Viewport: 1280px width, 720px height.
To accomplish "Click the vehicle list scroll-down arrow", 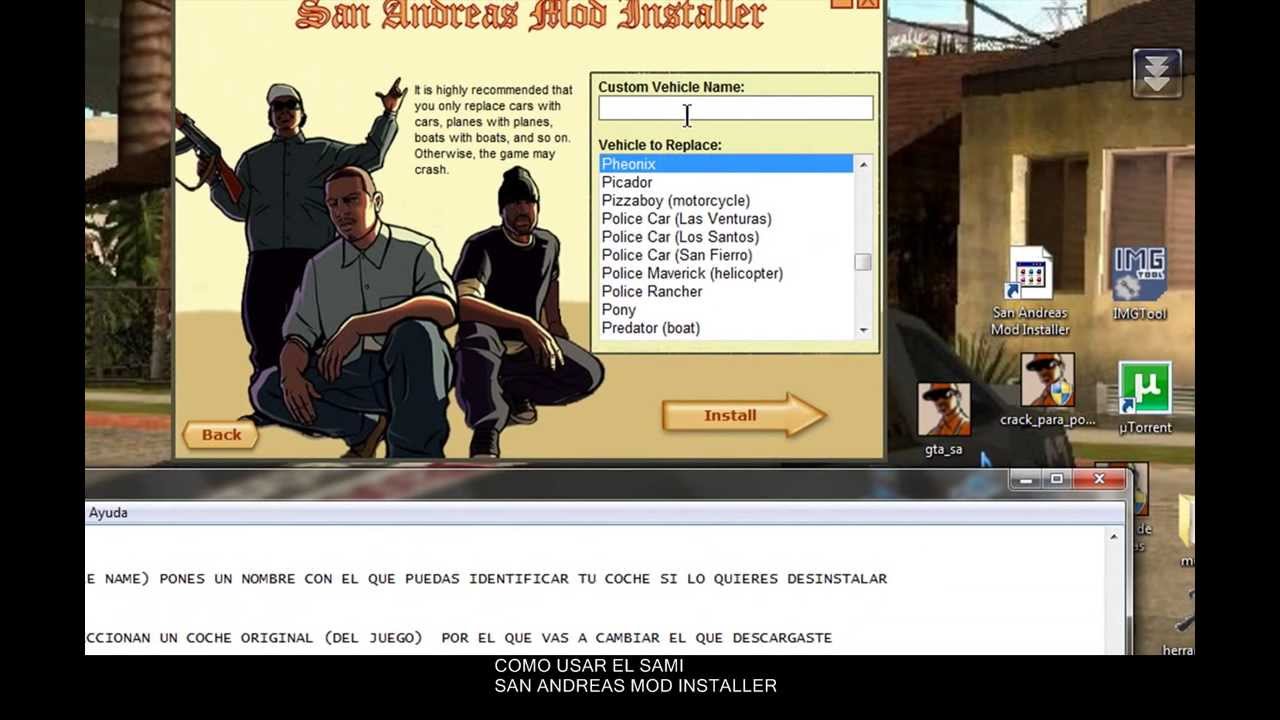I will point(863,330).
